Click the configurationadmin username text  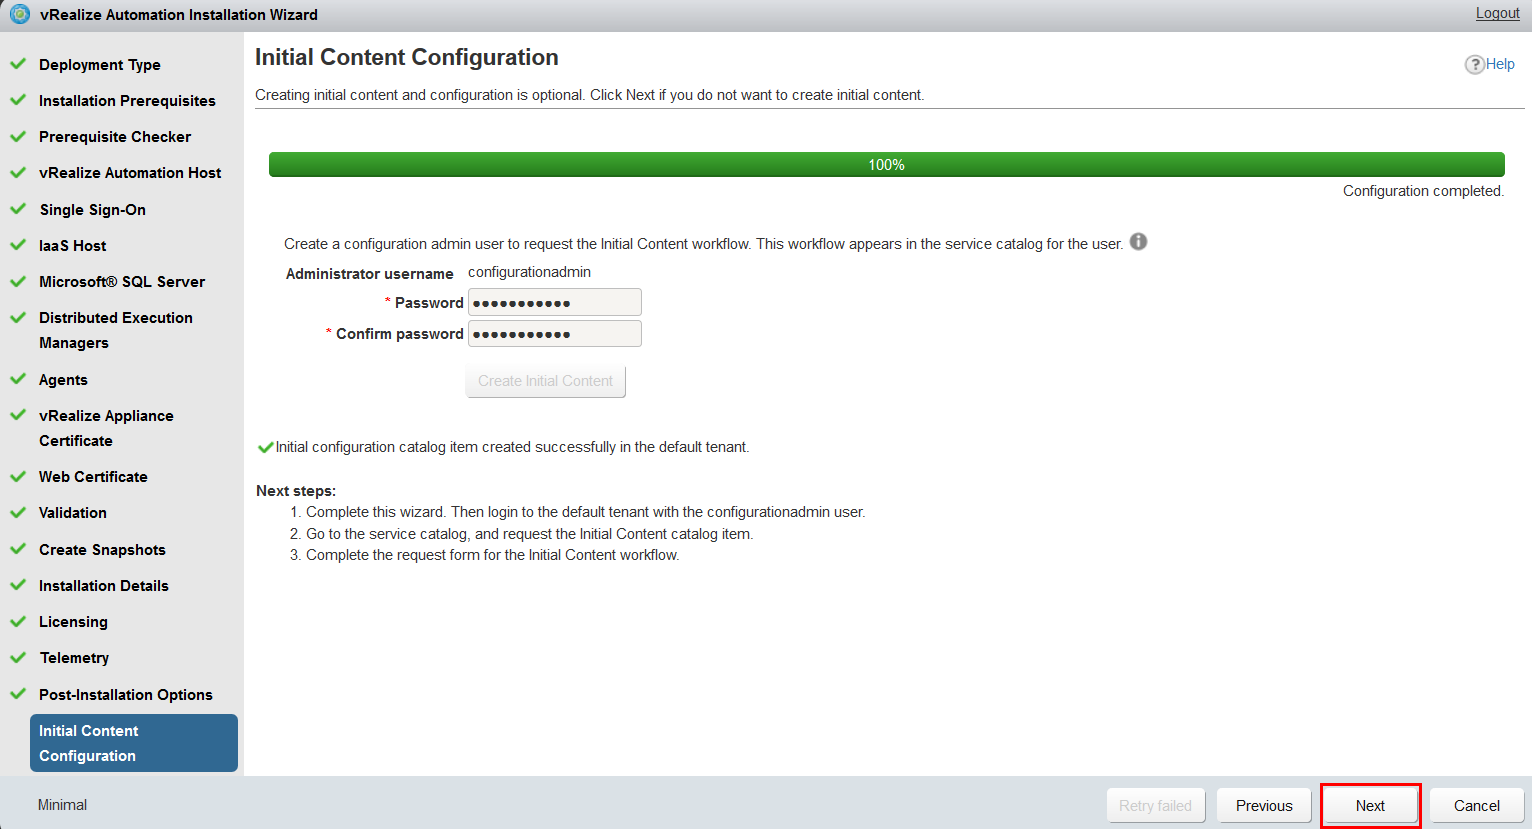click(x=529, y=272)
